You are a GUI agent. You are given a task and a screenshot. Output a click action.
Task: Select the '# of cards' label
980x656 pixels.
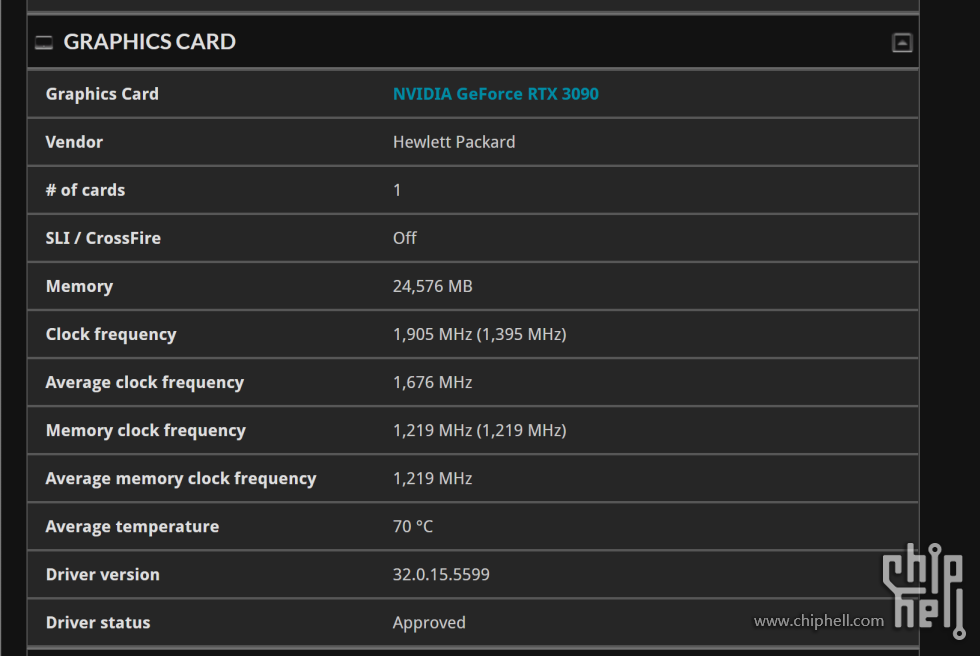point(85,191)
